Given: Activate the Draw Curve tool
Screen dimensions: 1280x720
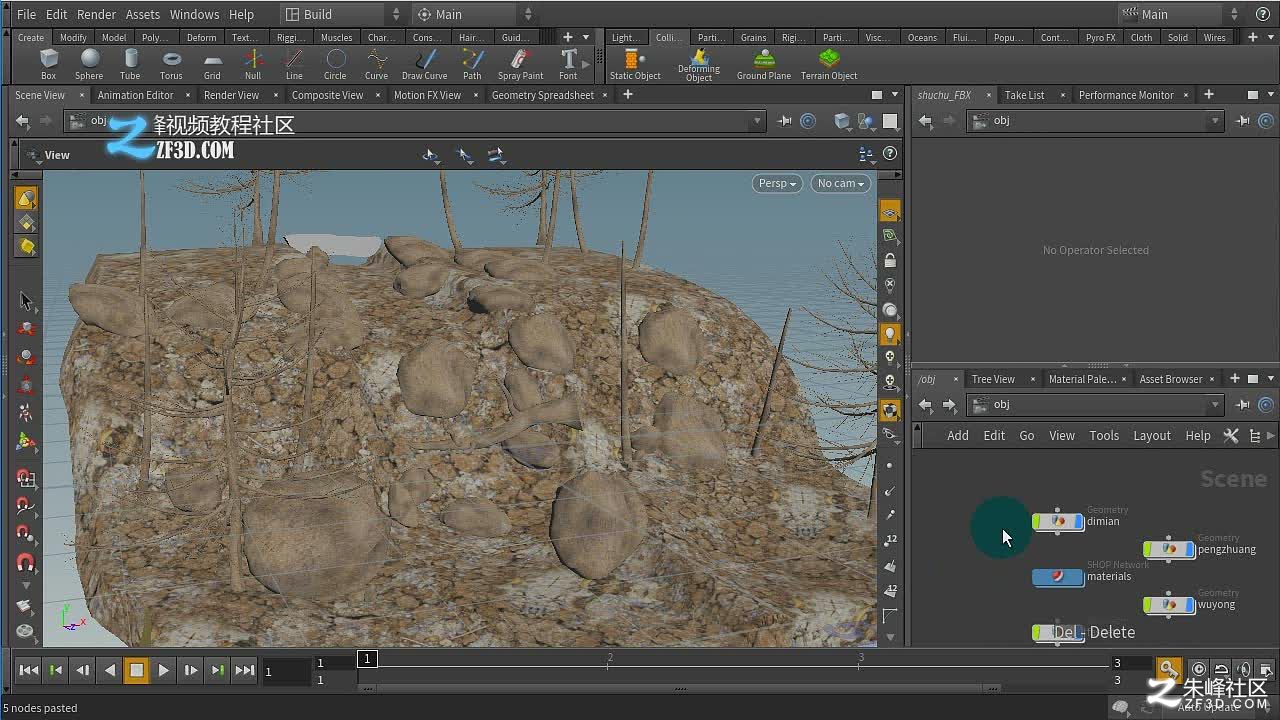Looking at the screenshot, I should tap(424, 65).
